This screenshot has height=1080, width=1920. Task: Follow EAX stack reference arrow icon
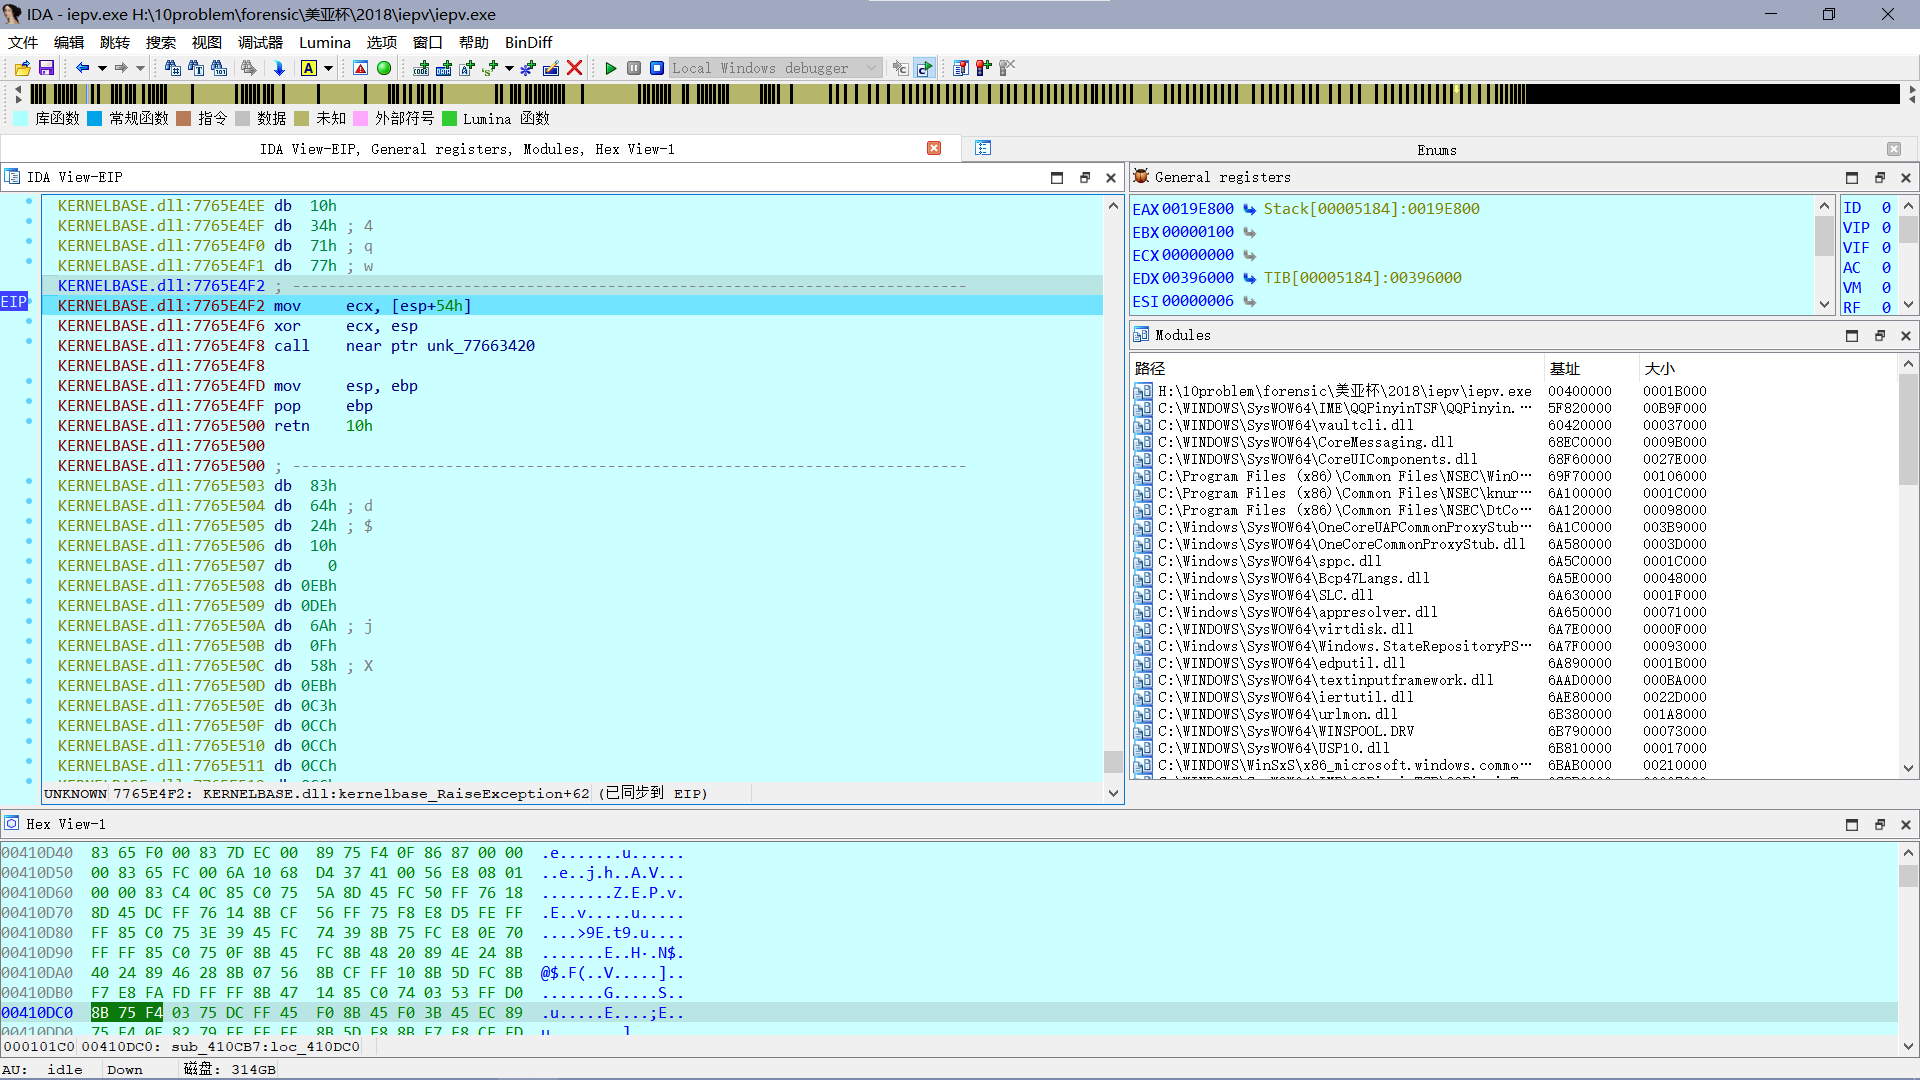(x=1249, y=209)
